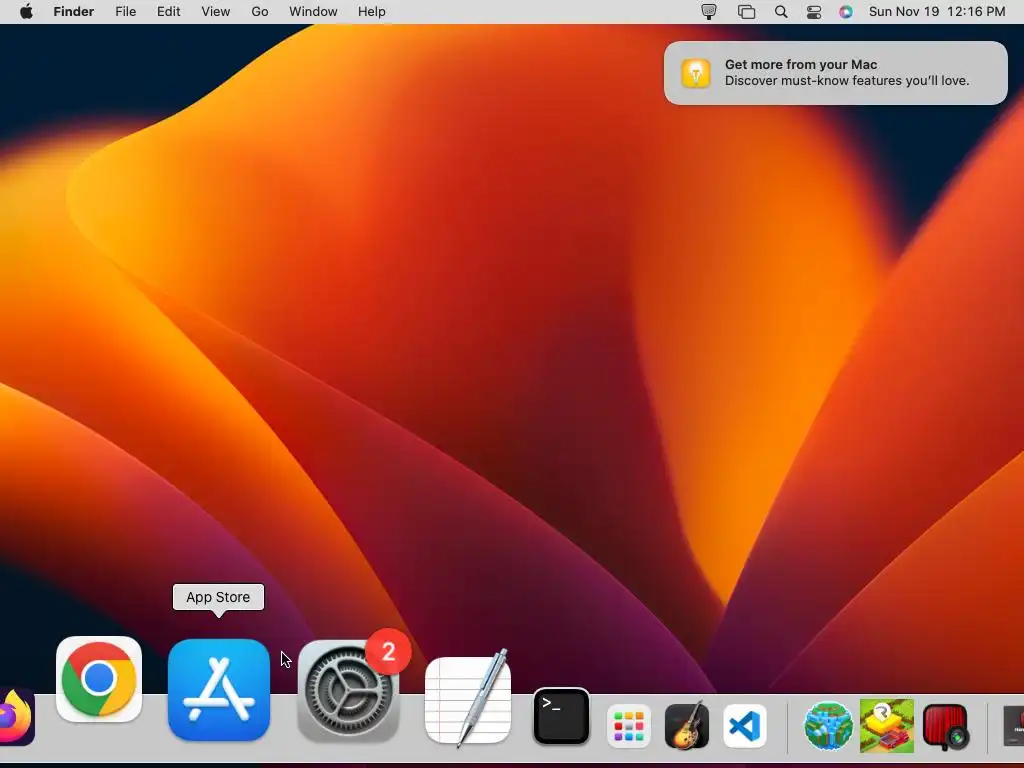Viewport: 1024px width, 768px height.
Task: Open the blocky globe game icon in Dock
Action: pyautogui.click(x=828, y=726)
